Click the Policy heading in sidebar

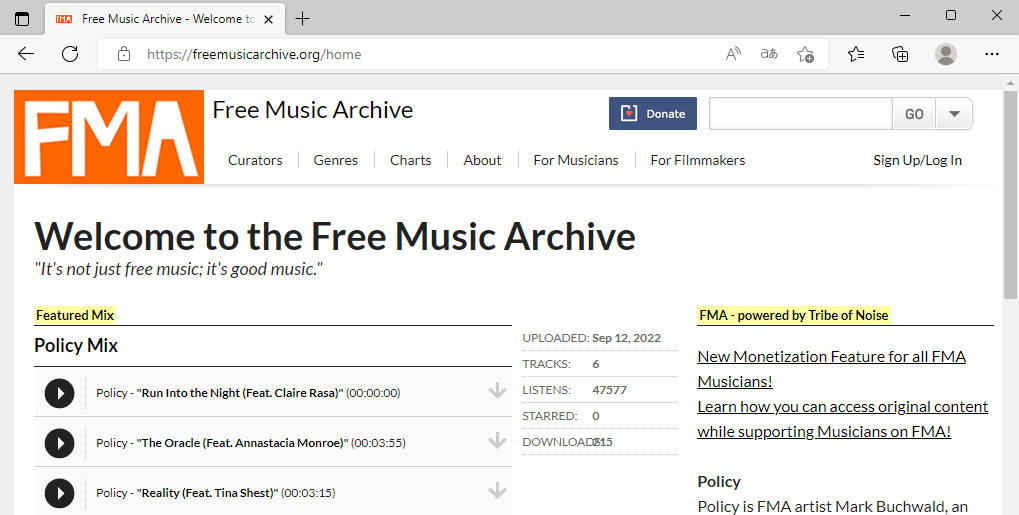coord(719,482)
